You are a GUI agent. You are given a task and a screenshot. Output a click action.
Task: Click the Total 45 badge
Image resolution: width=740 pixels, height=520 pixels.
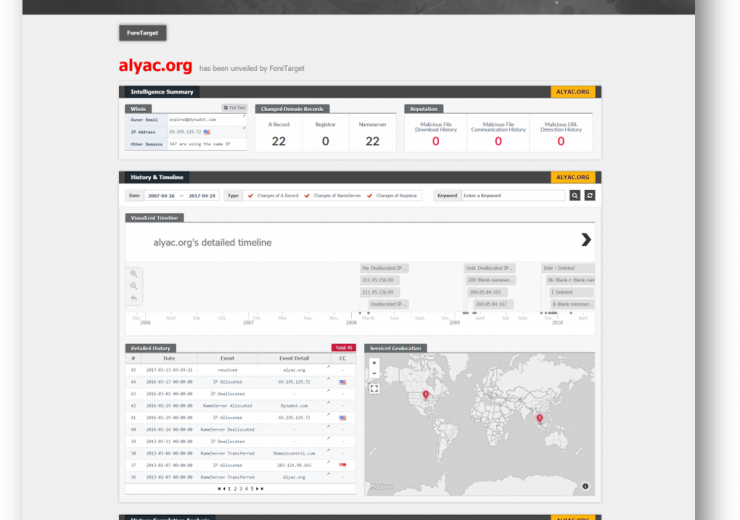coord(344,348)
